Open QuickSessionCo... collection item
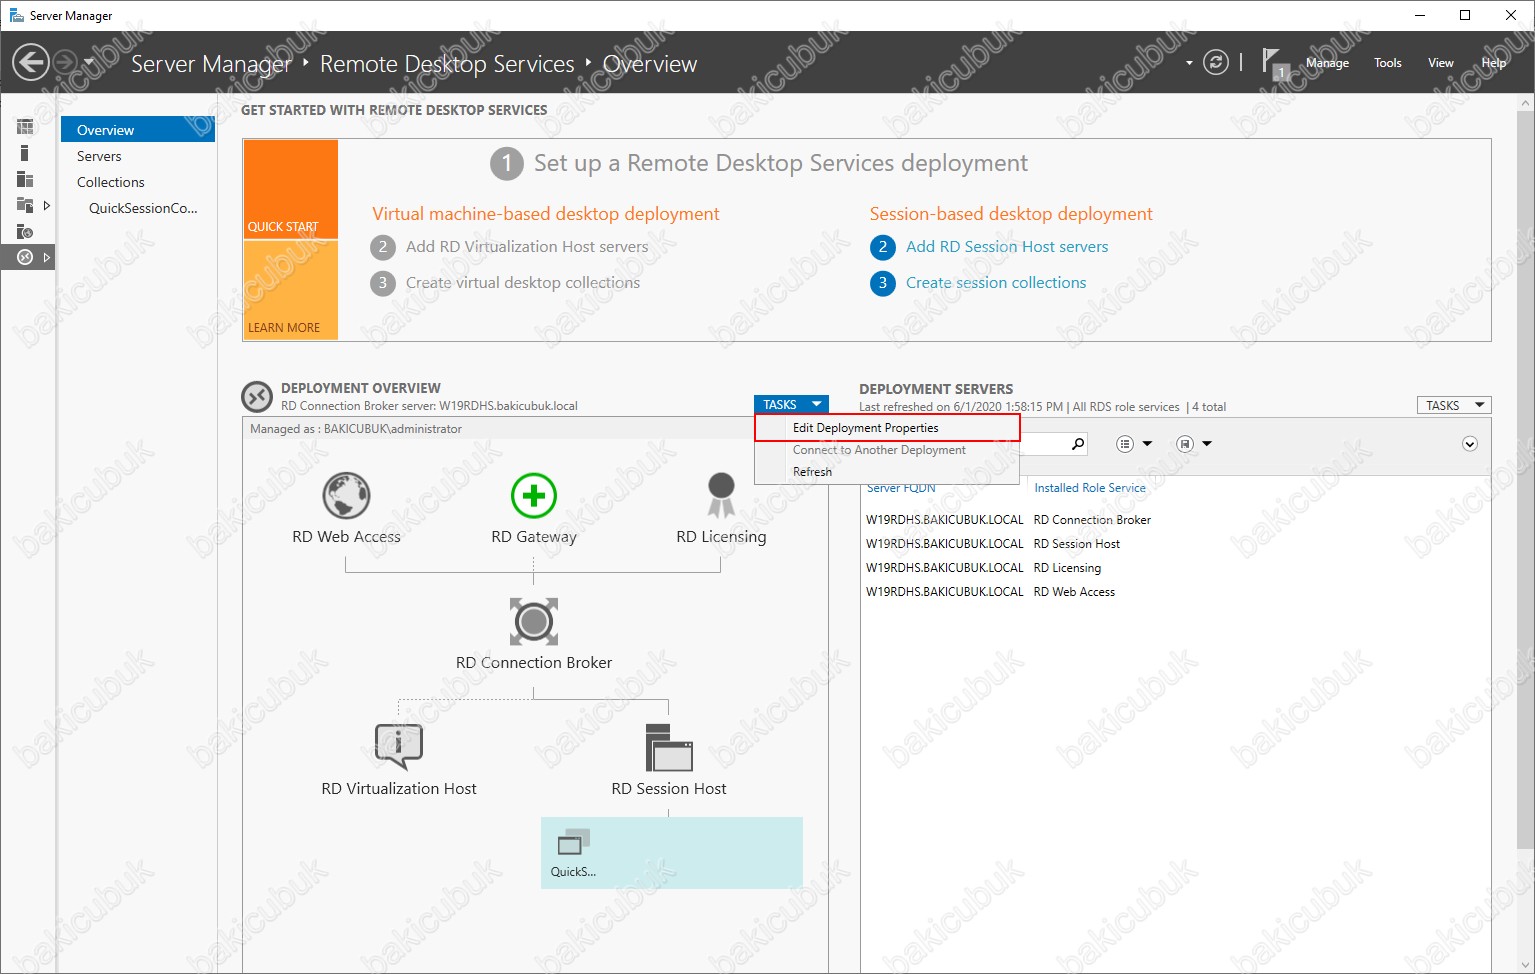 143,208
